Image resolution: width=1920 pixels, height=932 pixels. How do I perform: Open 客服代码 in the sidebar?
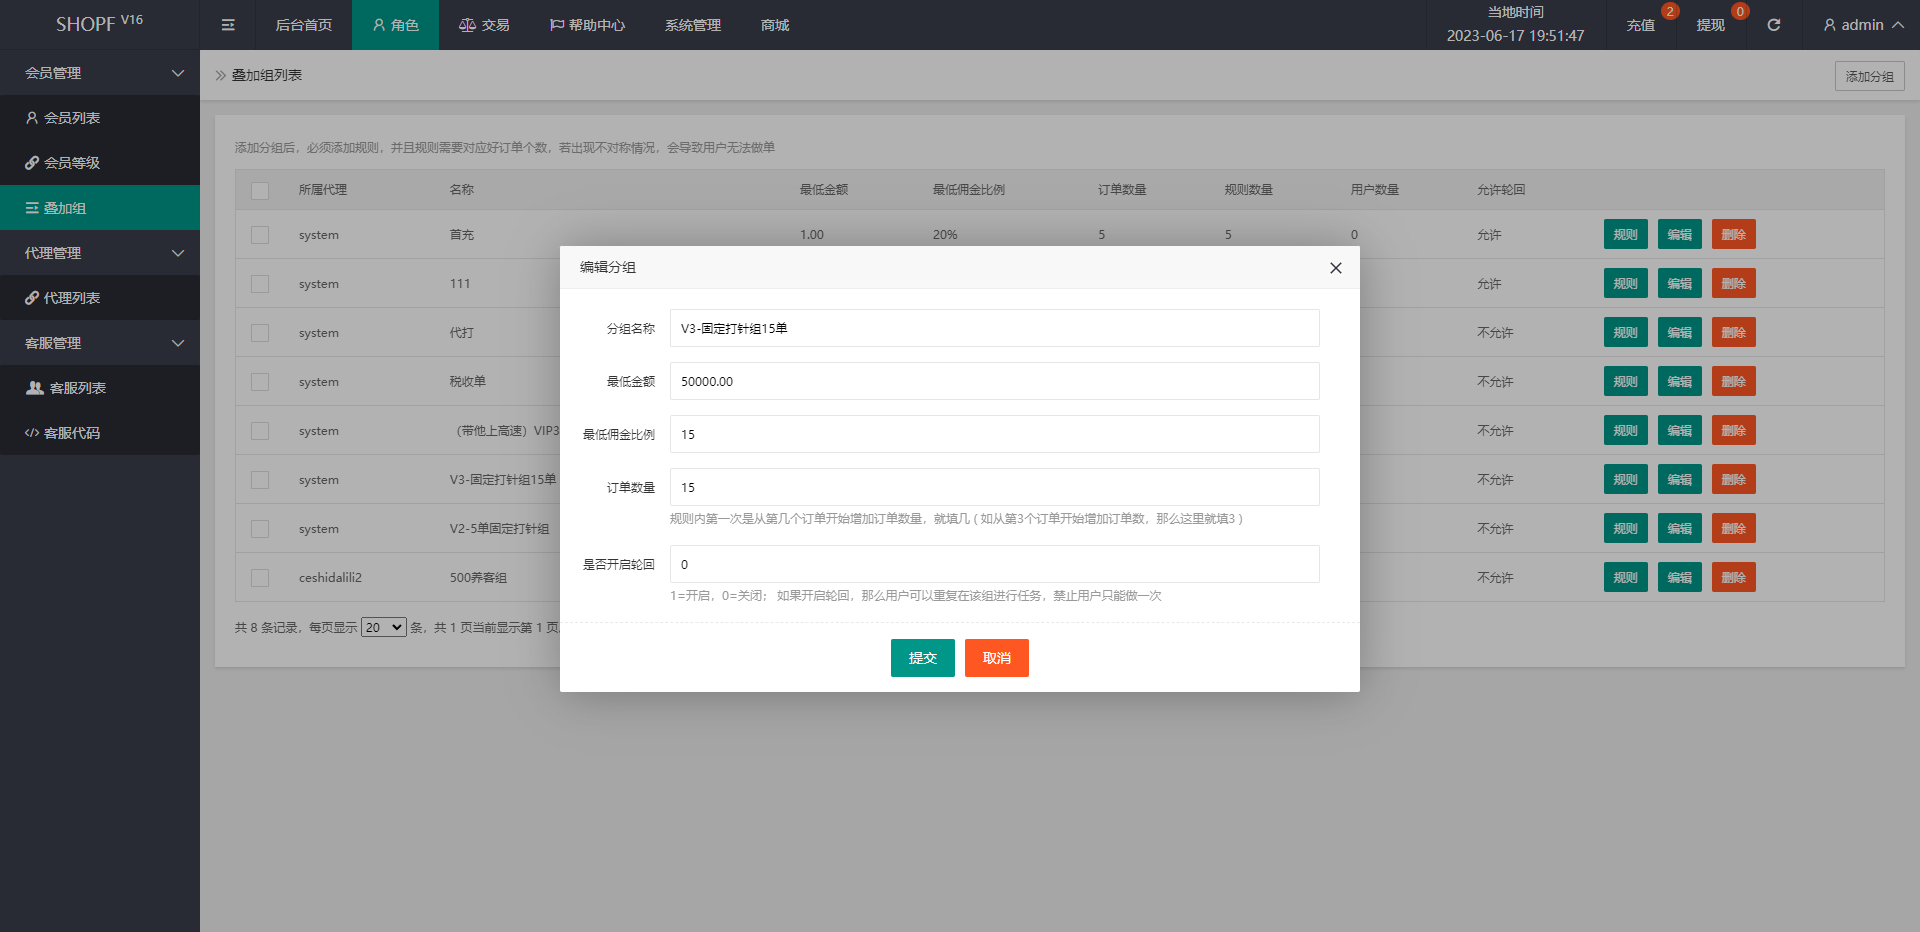72,433
